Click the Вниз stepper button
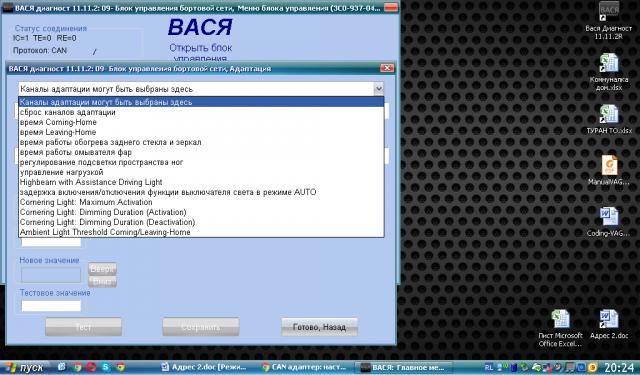This screenshot has height=375, width=640. coord(102,282)
